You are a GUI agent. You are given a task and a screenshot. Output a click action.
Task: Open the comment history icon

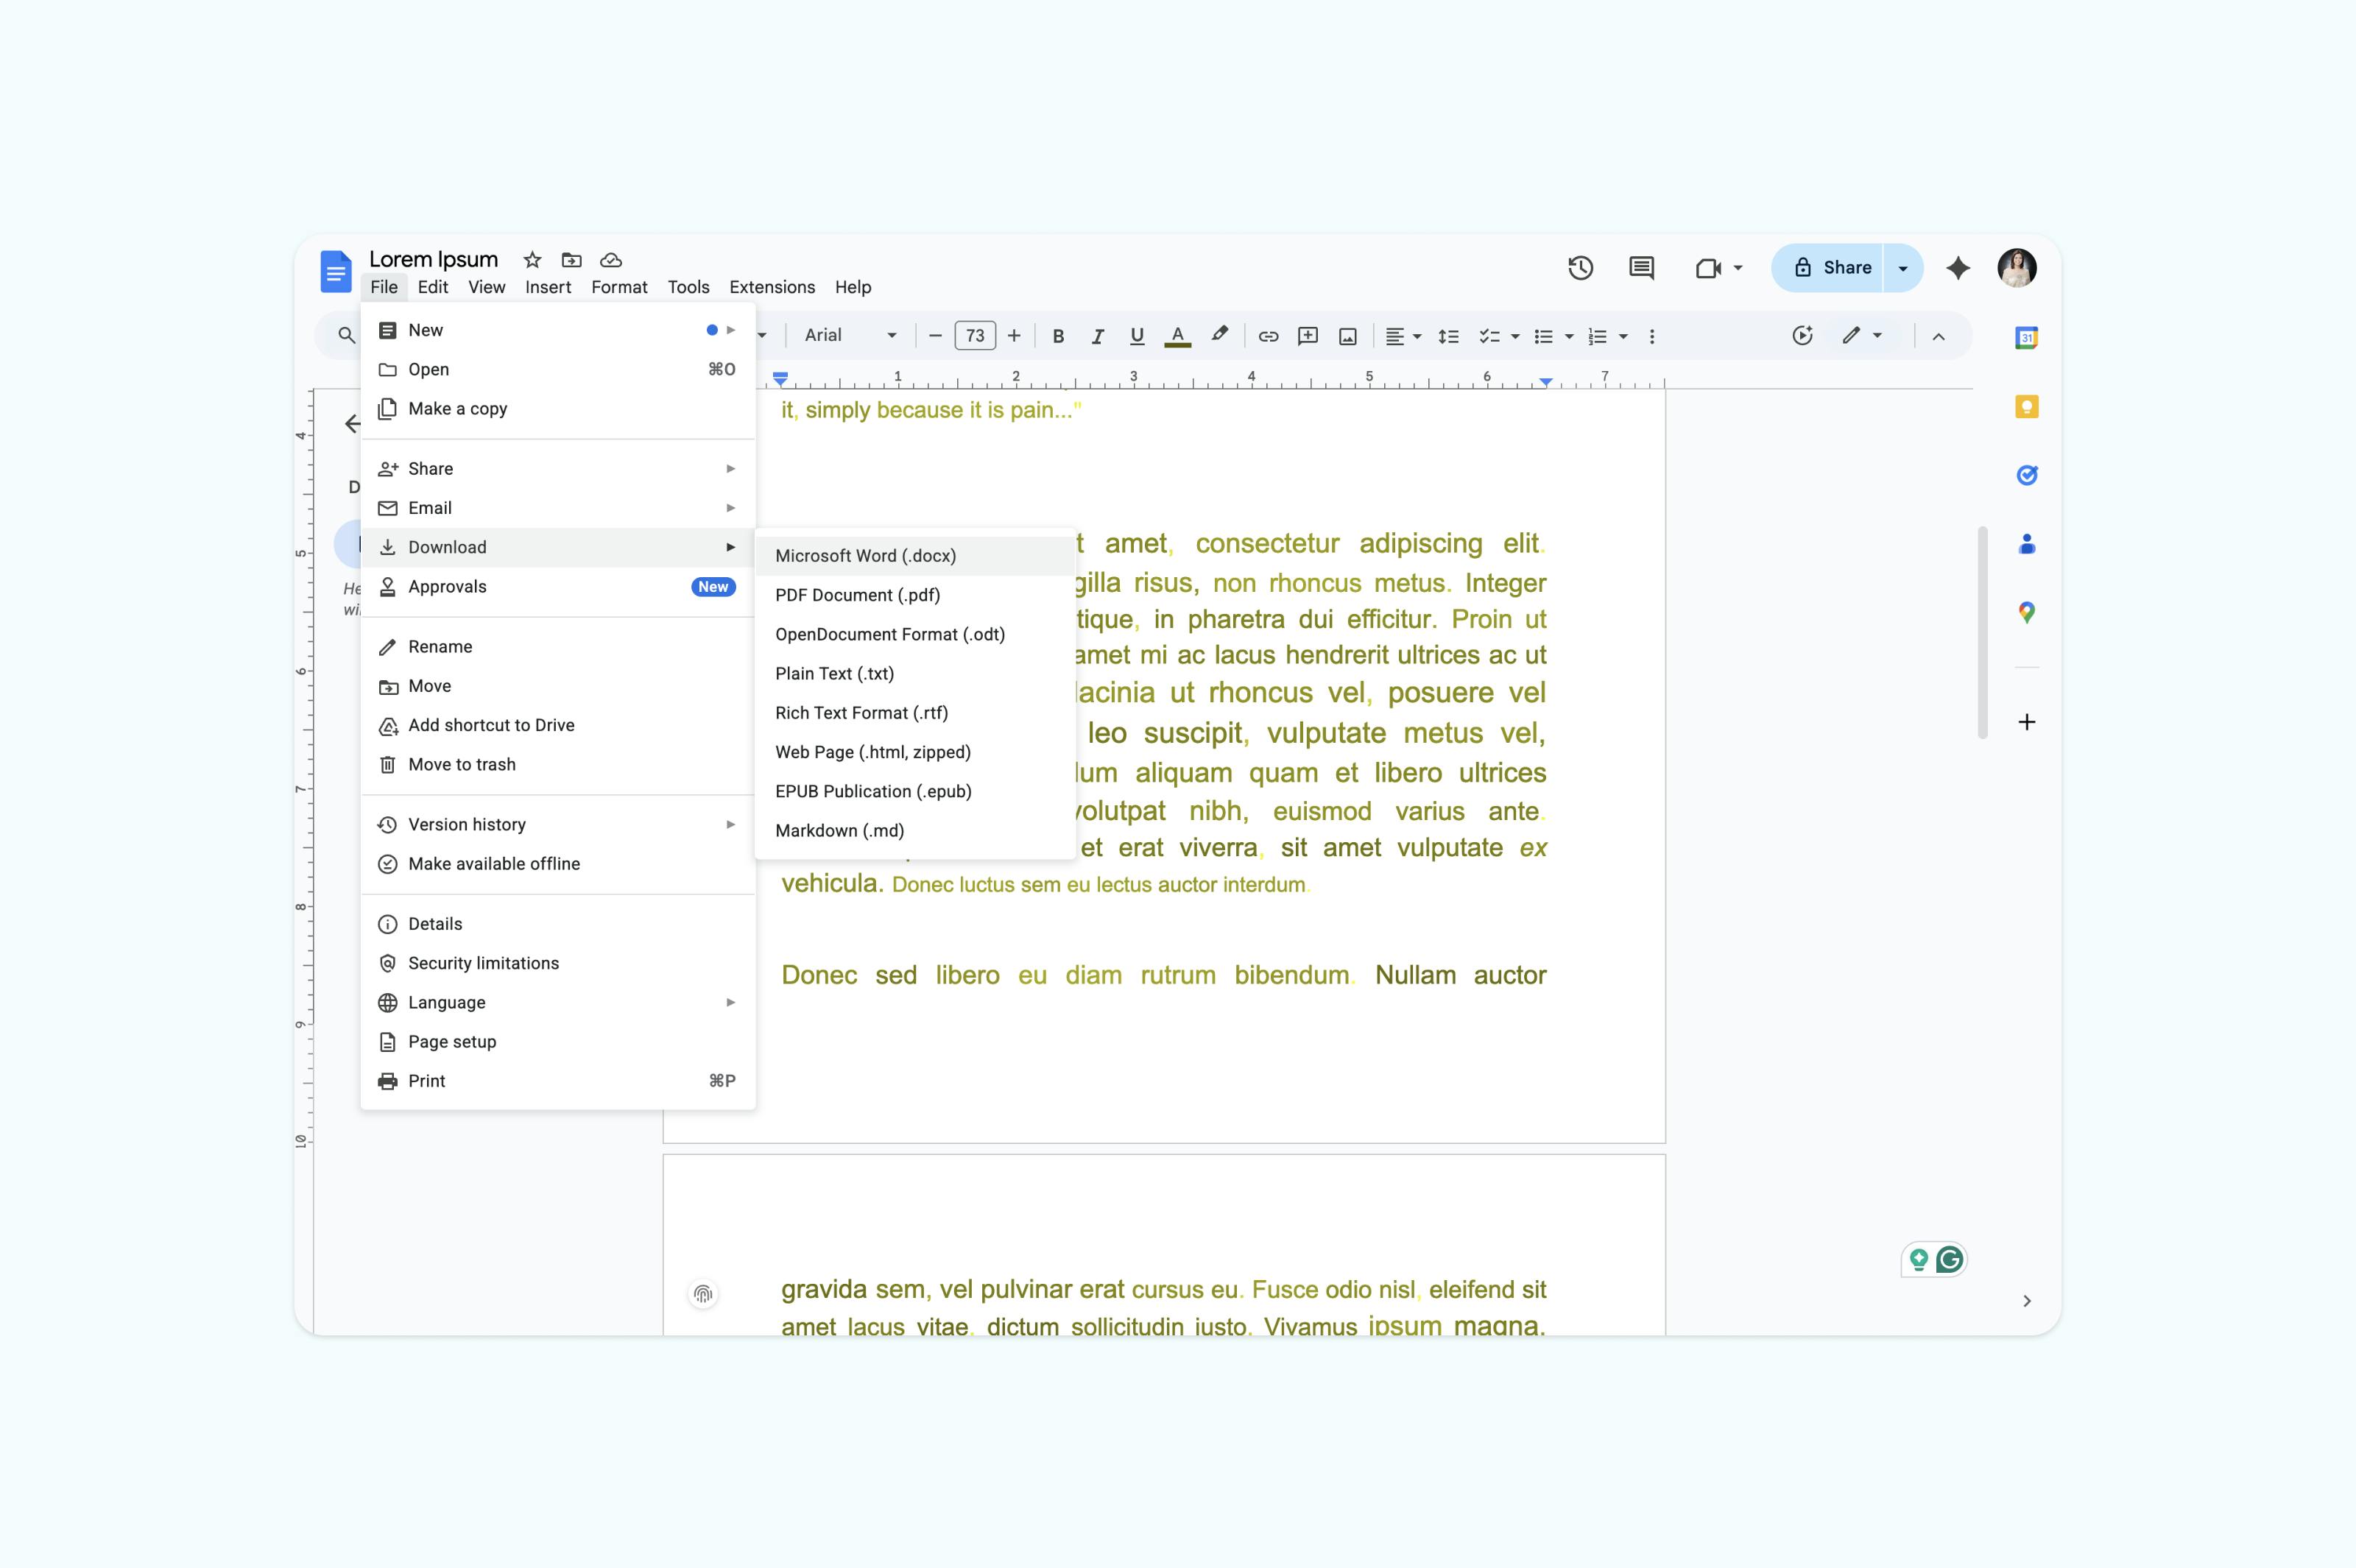(x=1640, y=268)
